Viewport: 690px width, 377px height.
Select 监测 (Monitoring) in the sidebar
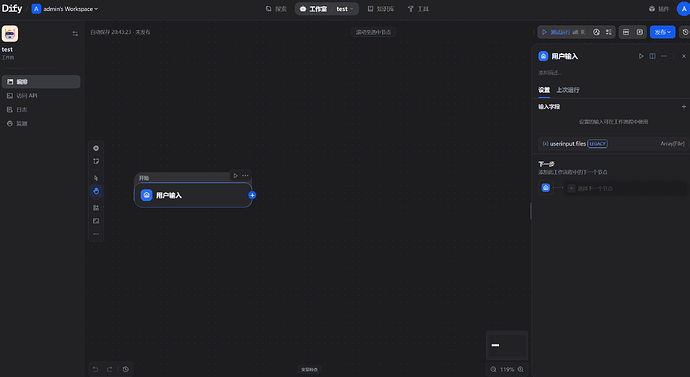(x=41, y=124)
